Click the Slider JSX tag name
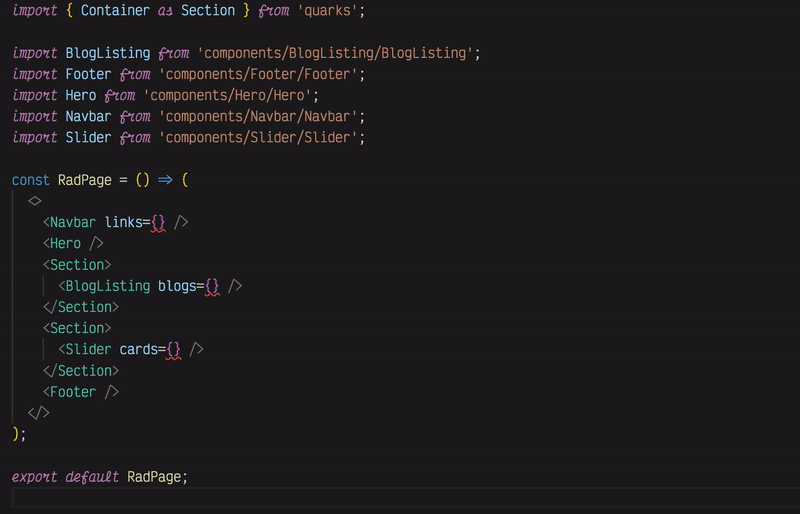 pyautogui.click(x=88, y=349)
